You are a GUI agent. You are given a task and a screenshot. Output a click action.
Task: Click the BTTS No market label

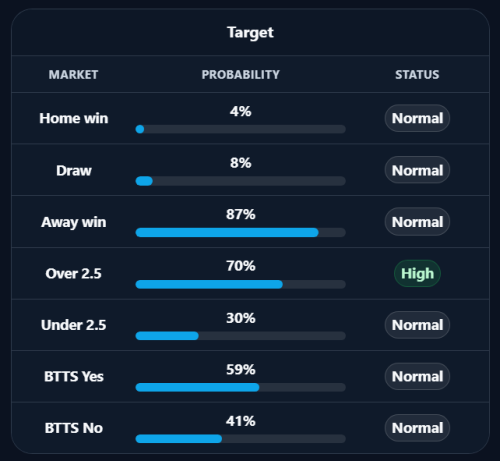pyautogui.click(x=74, y=428)
